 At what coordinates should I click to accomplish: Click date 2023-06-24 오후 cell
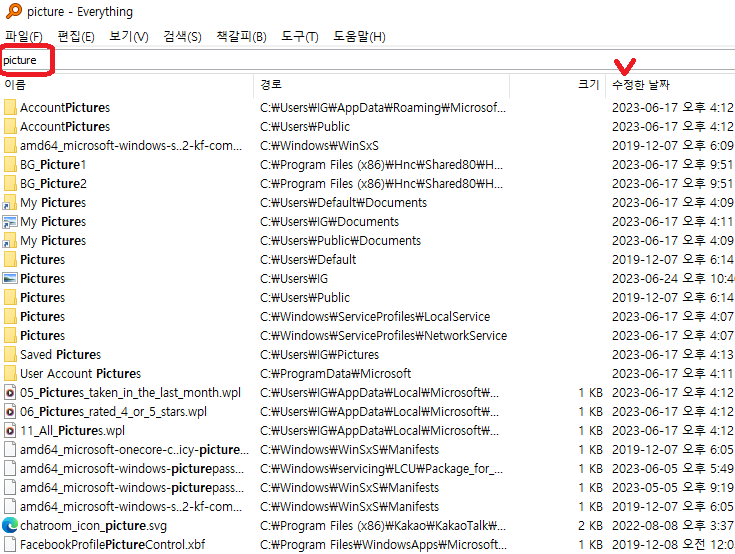tap(673, 278)
